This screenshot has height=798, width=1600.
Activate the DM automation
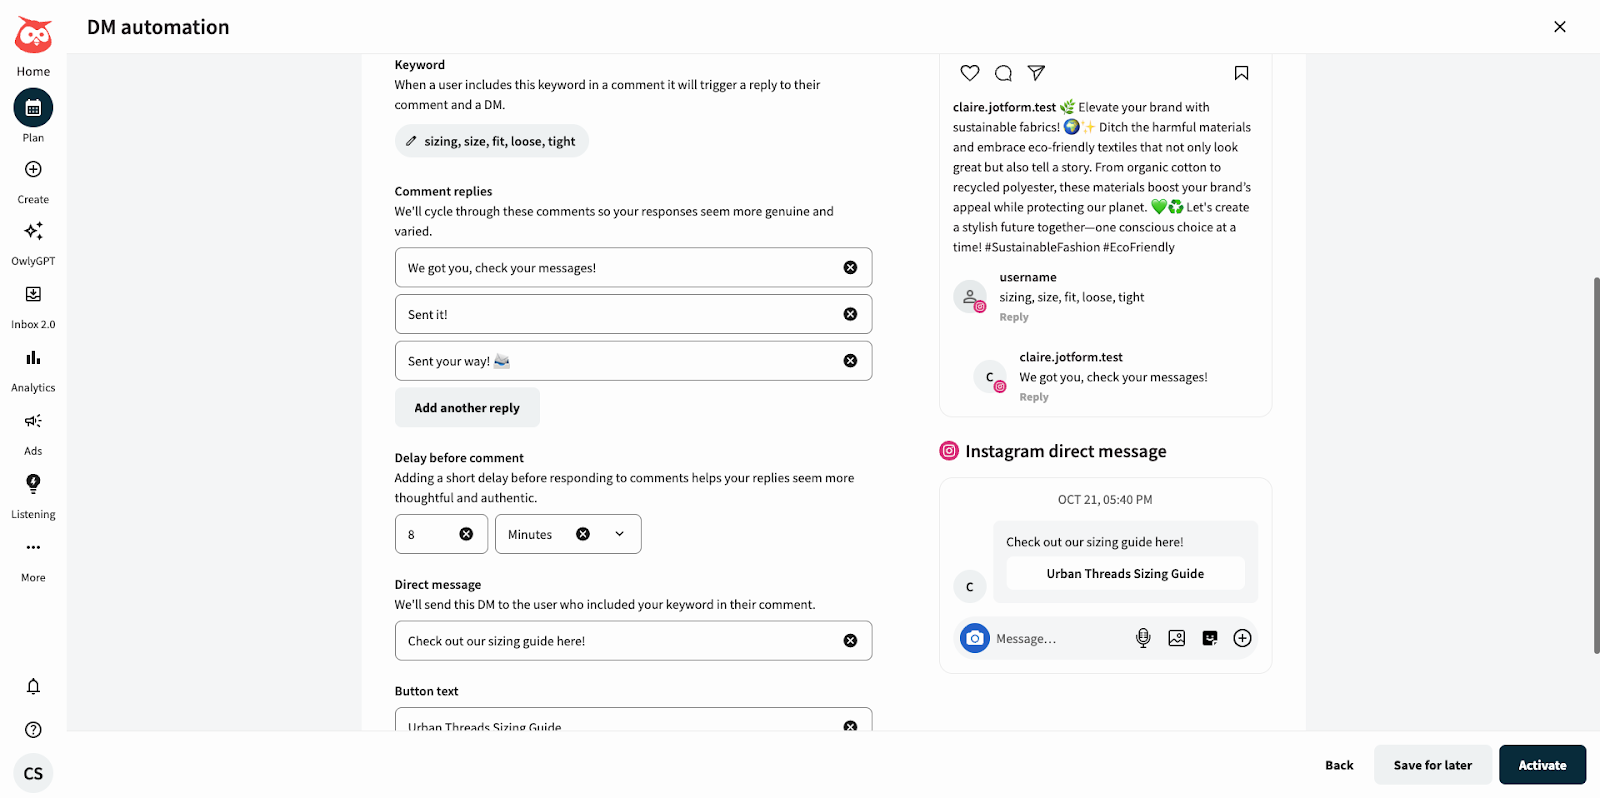pyautogui.click(x=1541, y=764)
